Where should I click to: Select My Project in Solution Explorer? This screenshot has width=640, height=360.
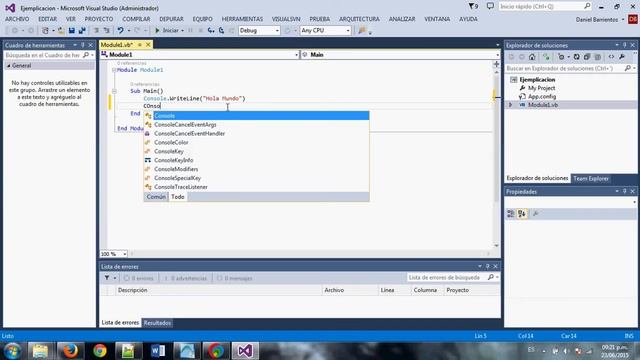tap(541, 88)
